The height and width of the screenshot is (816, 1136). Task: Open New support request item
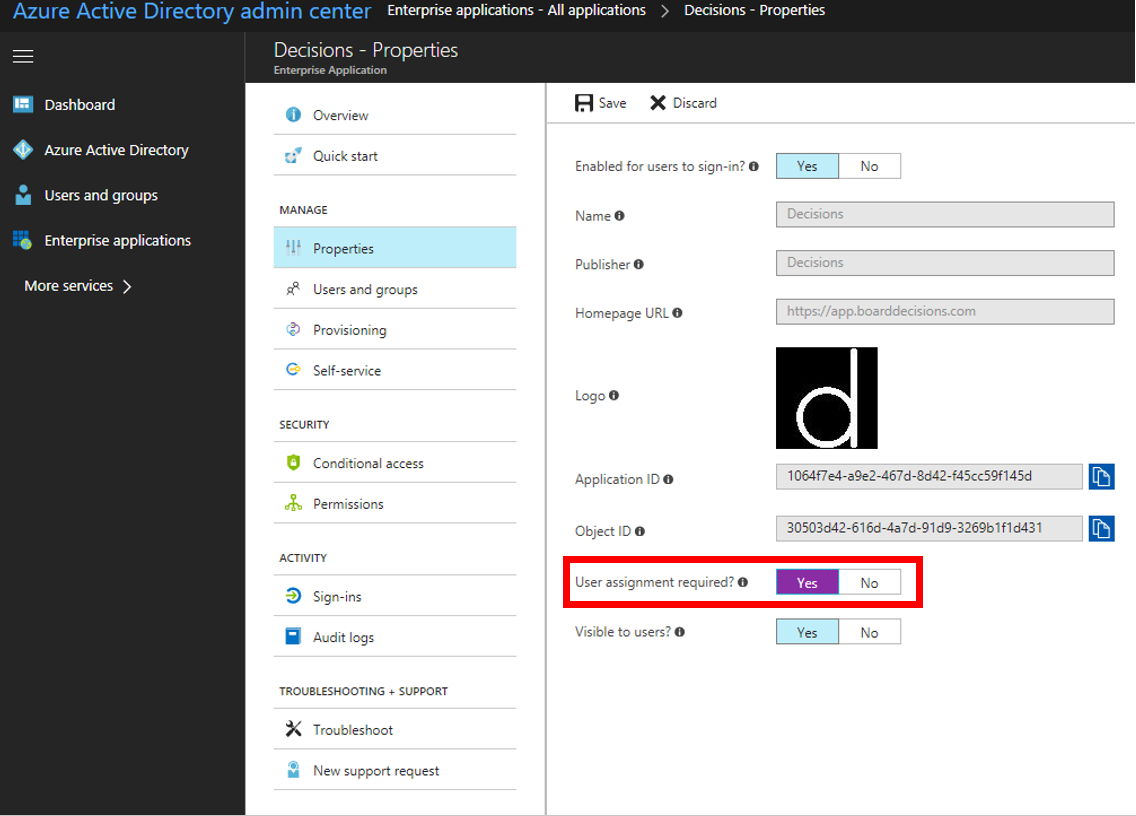tap(395, 770)
